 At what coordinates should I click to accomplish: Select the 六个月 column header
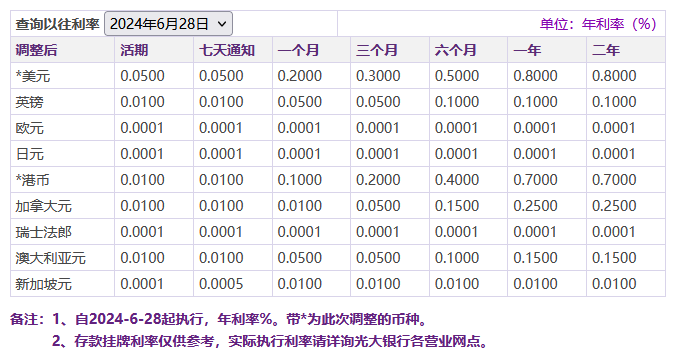pos(455,50)
